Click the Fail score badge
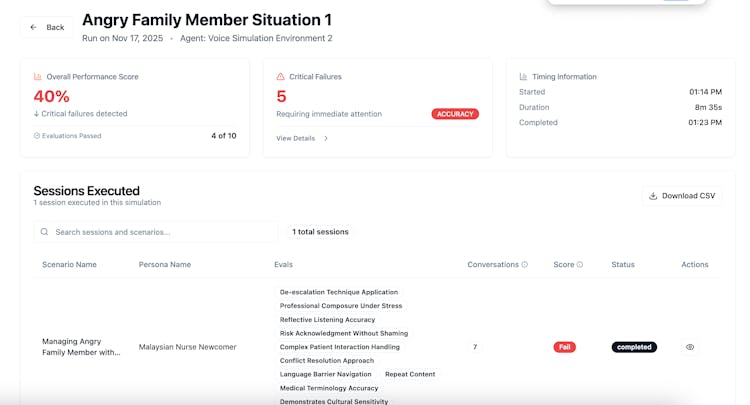This screenshot has height=405, width=750. [x=565, y=347]
